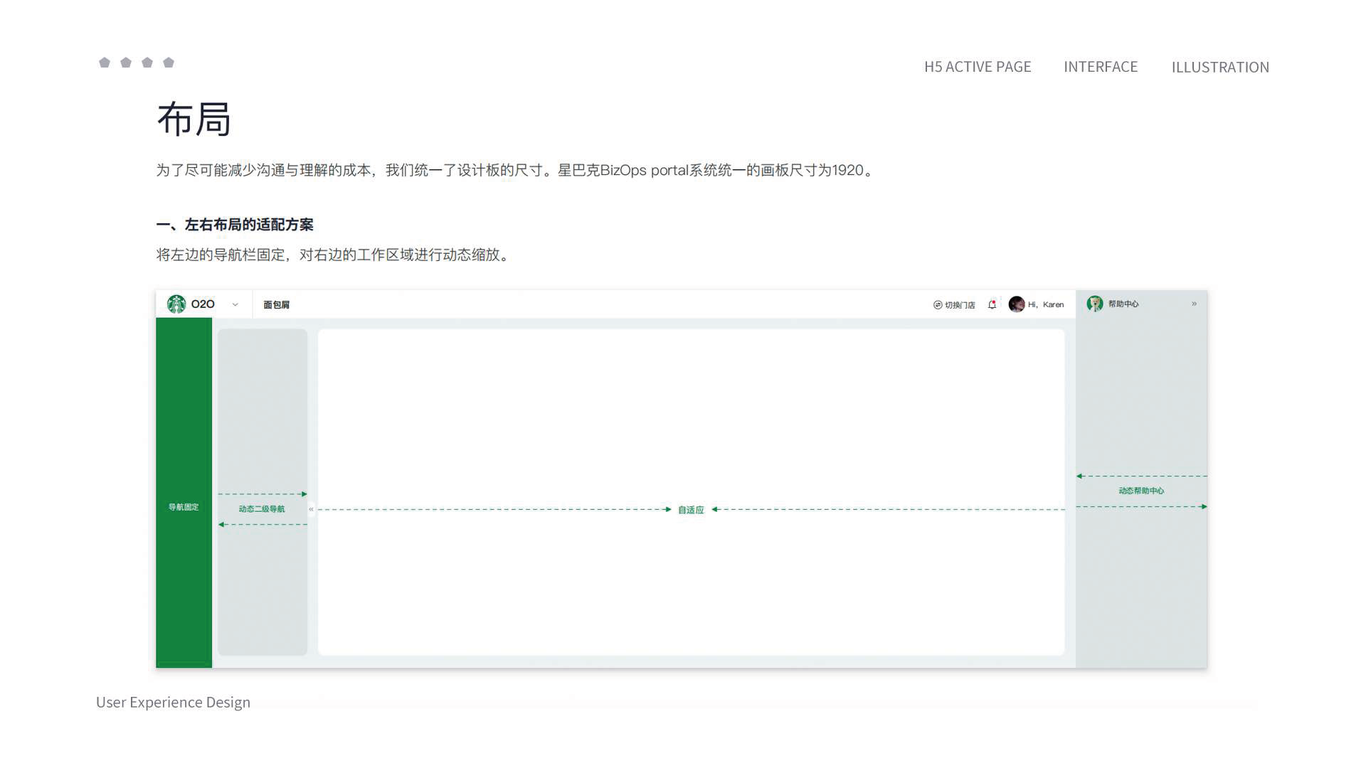This screenshot has width=1366, height=768.
Task: Click the O2O system name text
Action: (203, 304)
